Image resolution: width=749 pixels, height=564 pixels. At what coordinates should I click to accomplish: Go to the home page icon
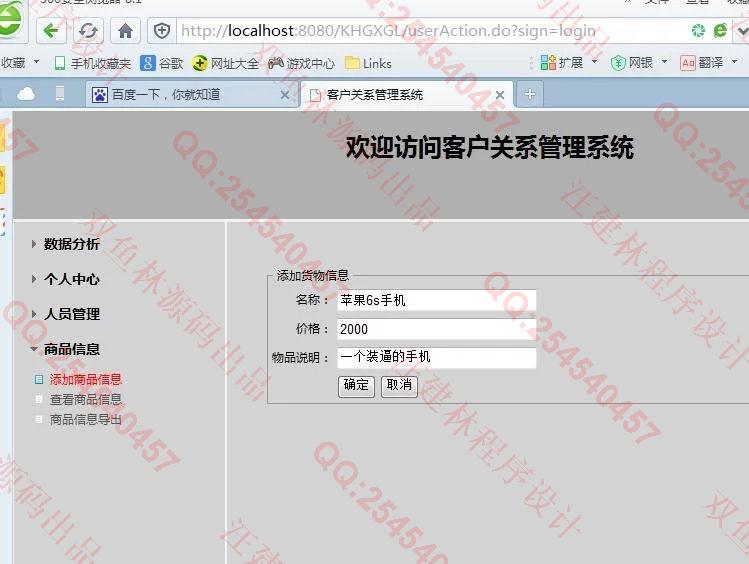(126, 31)
